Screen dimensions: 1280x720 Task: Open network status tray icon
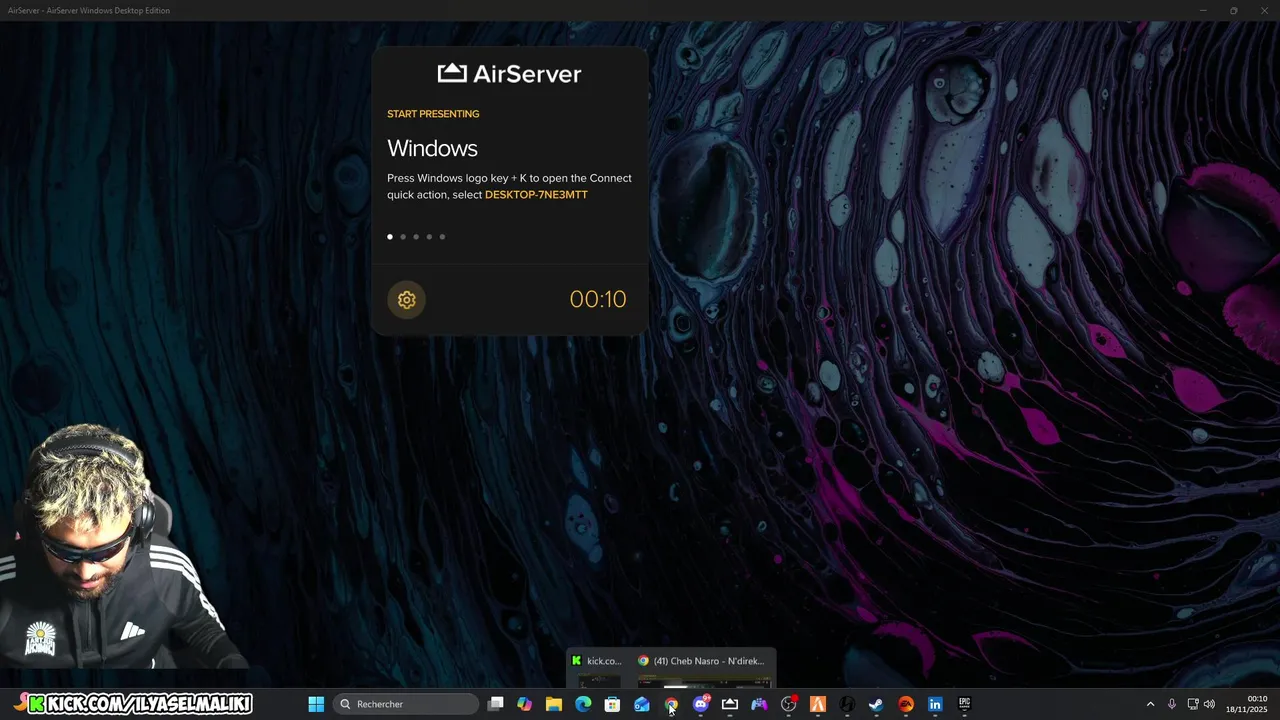tap(1192, 704)
